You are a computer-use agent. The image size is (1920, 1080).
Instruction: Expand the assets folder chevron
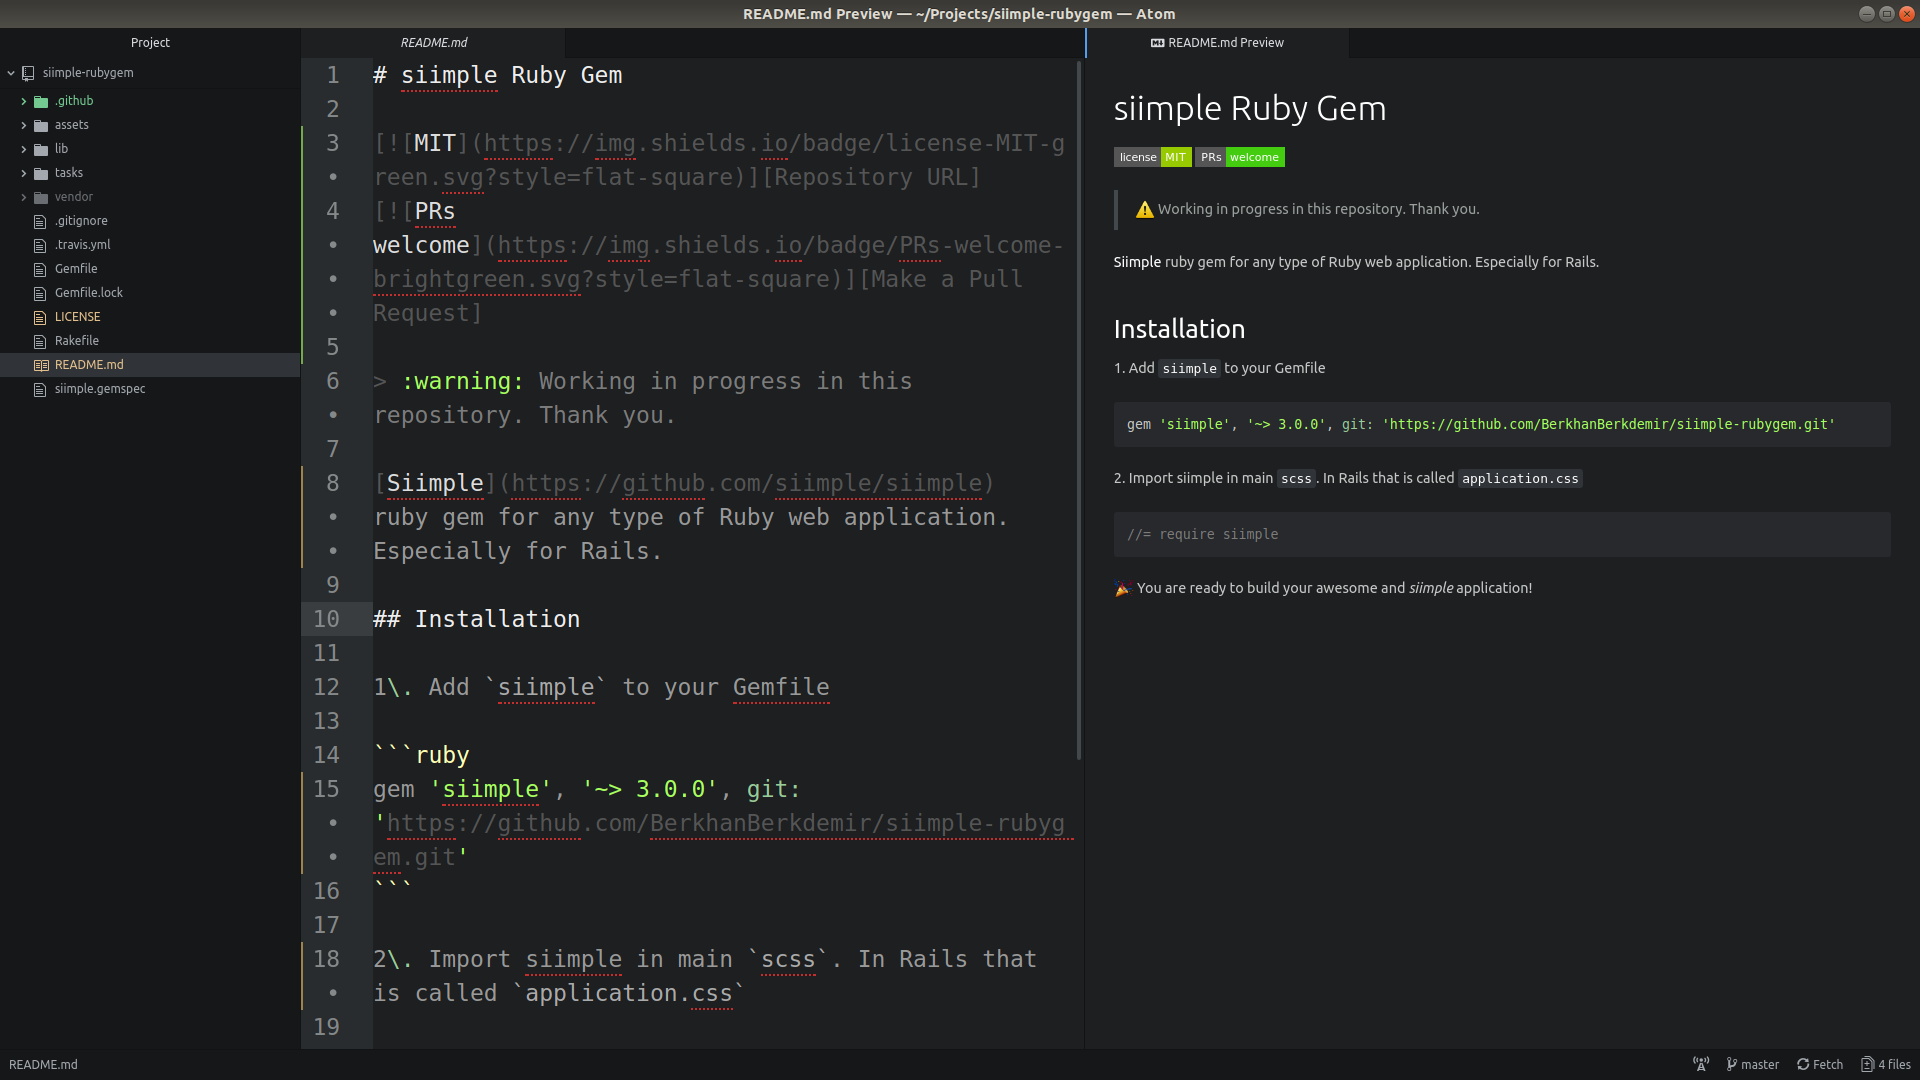(24, 125)
